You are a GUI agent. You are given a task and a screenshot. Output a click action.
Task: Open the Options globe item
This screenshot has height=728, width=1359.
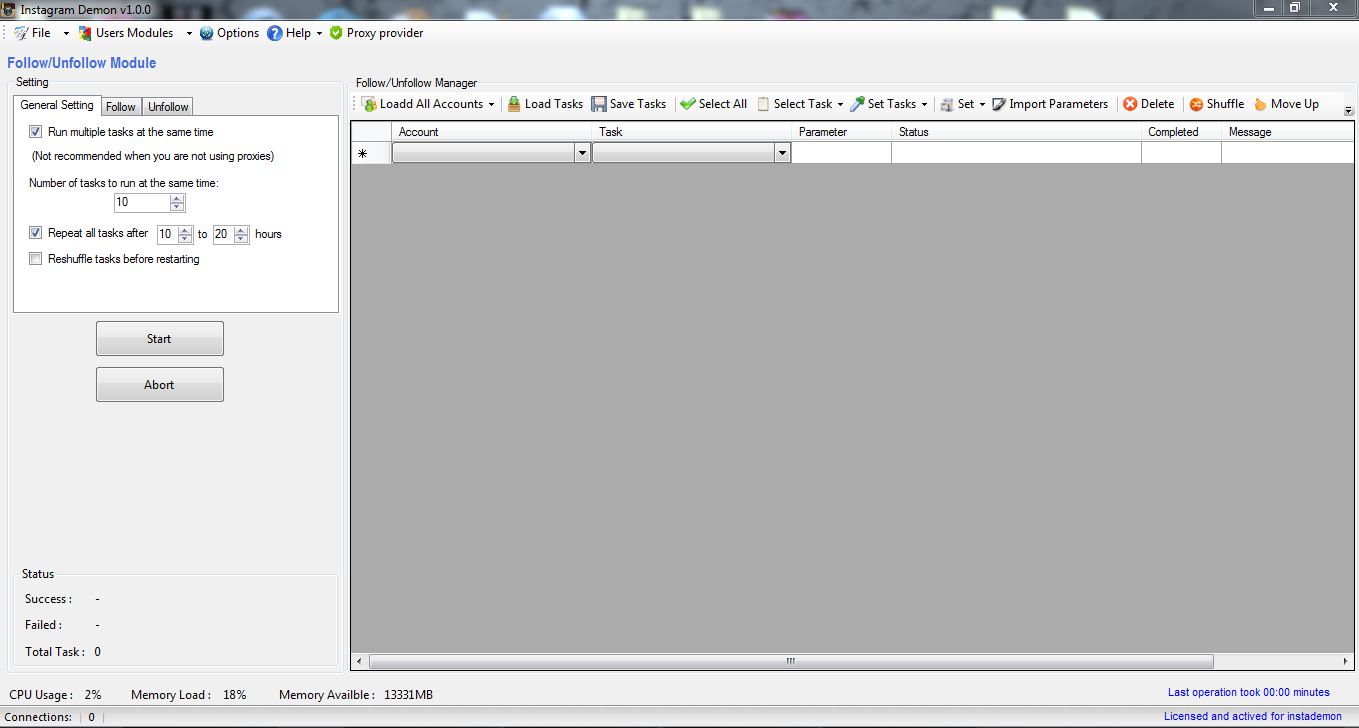[229, 33]
